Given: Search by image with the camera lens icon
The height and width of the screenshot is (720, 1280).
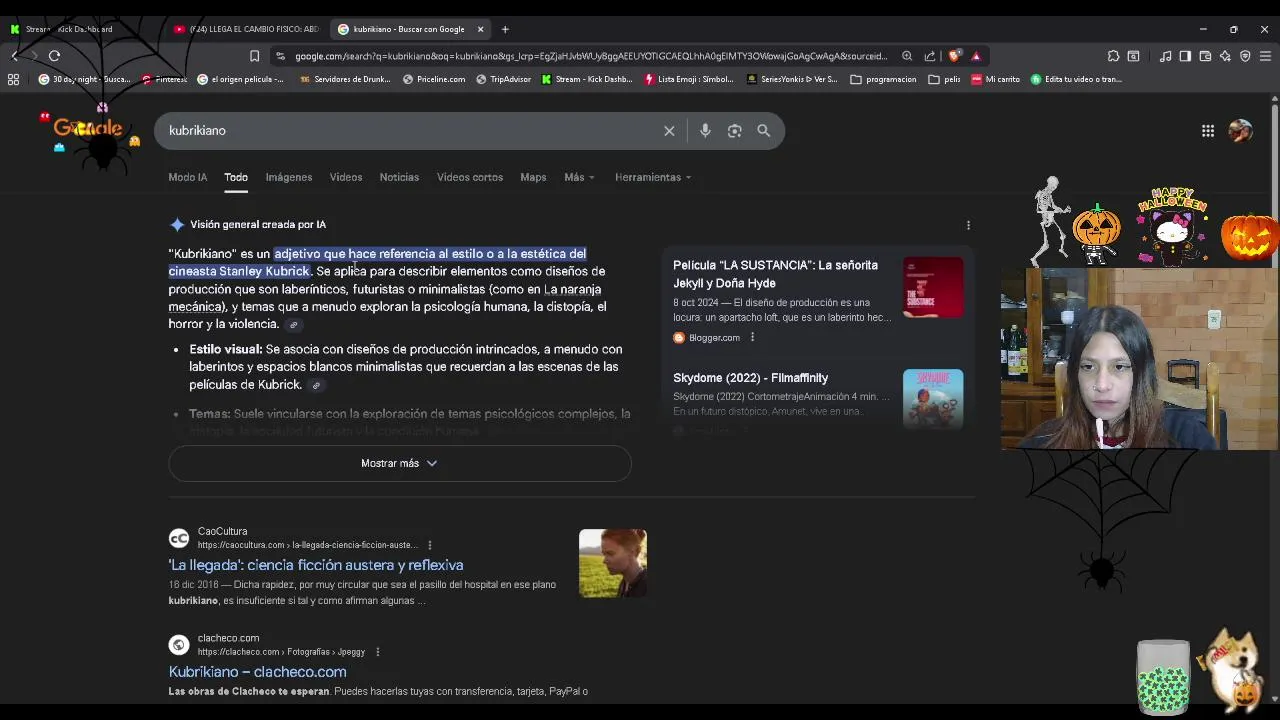Looking at the screenshot, I should (x=735, y=131).
